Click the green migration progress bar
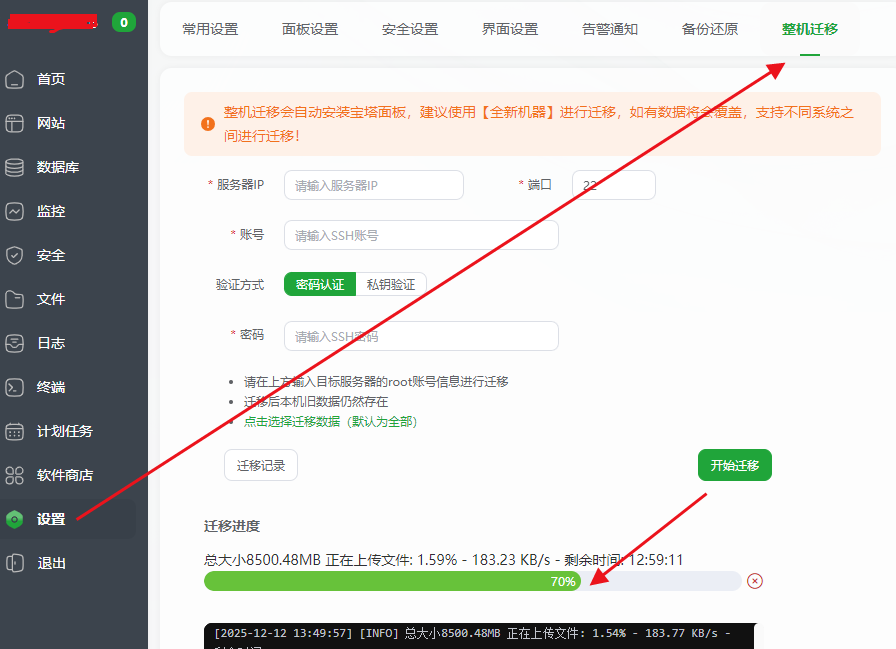896x649 pixels. [392, 581]
